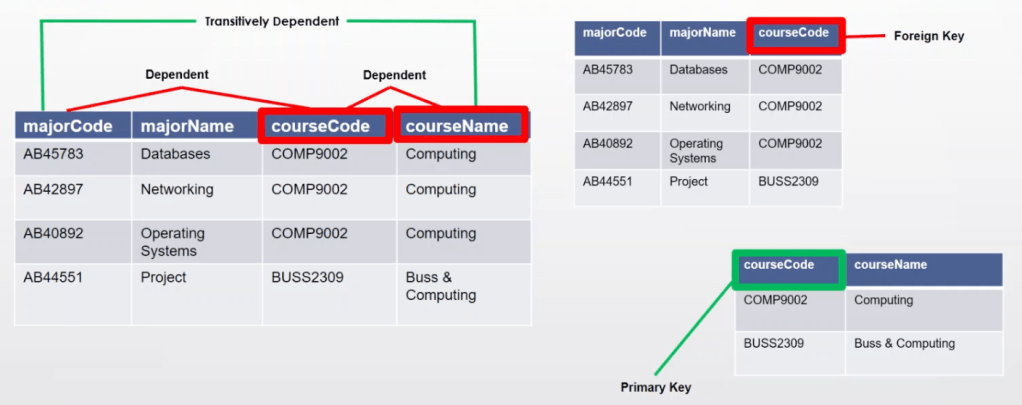Select Networking cell in the large left table

click(177, 190)
